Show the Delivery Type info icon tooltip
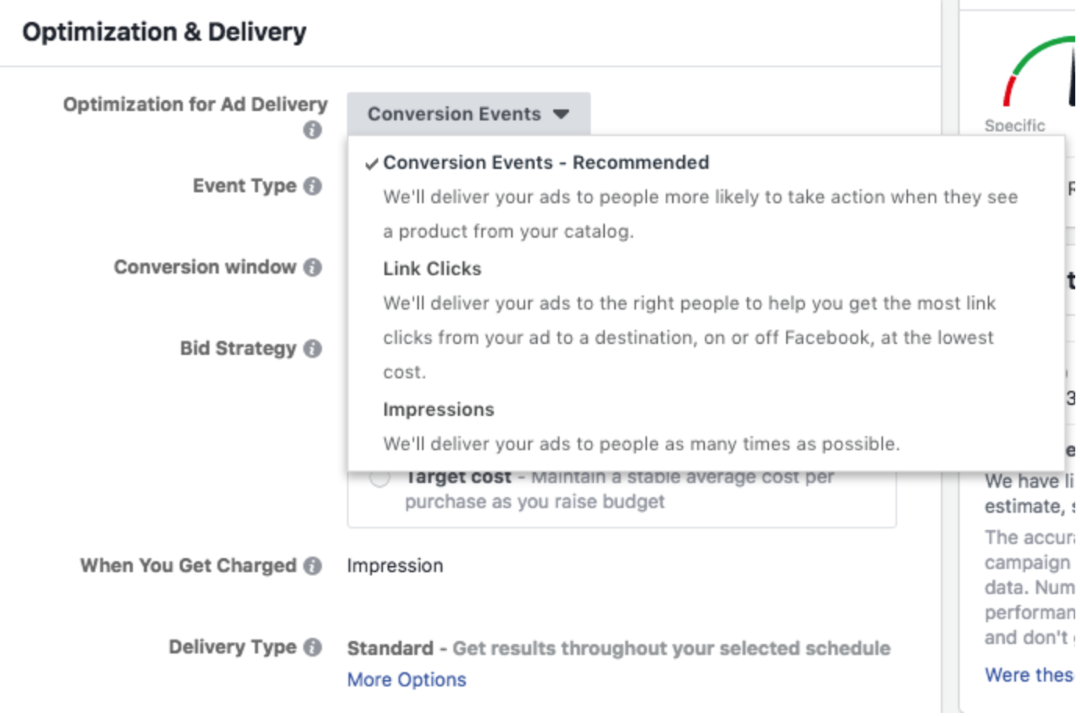This screenshot has height=716, width=1080. click(313, 647)
